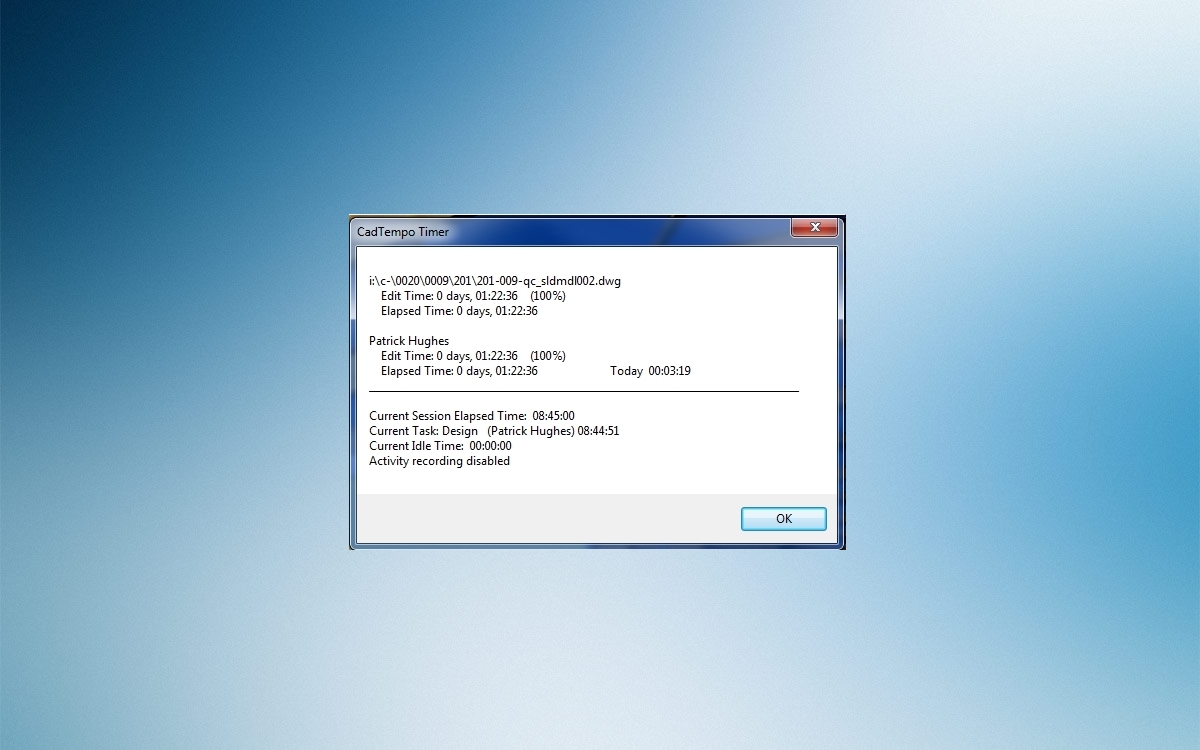The image size is (1200, 750).
Task: Click the standalone Patrick Hughes name line
Action: (409, 341)
